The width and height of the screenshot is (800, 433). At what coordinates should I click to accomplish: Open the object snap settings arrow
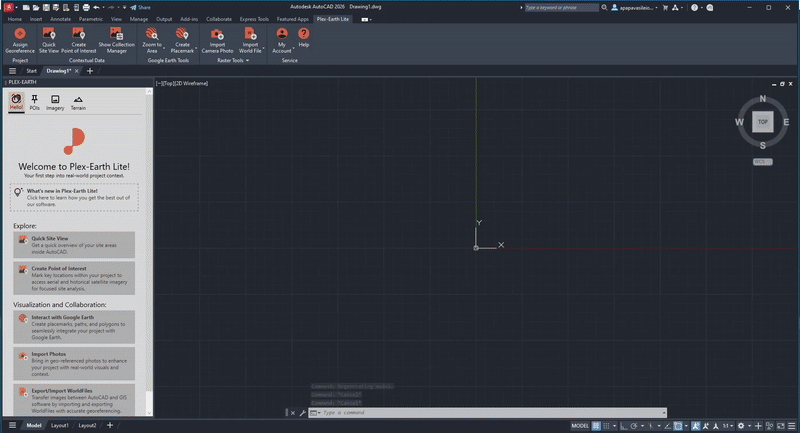click(686, 426)
